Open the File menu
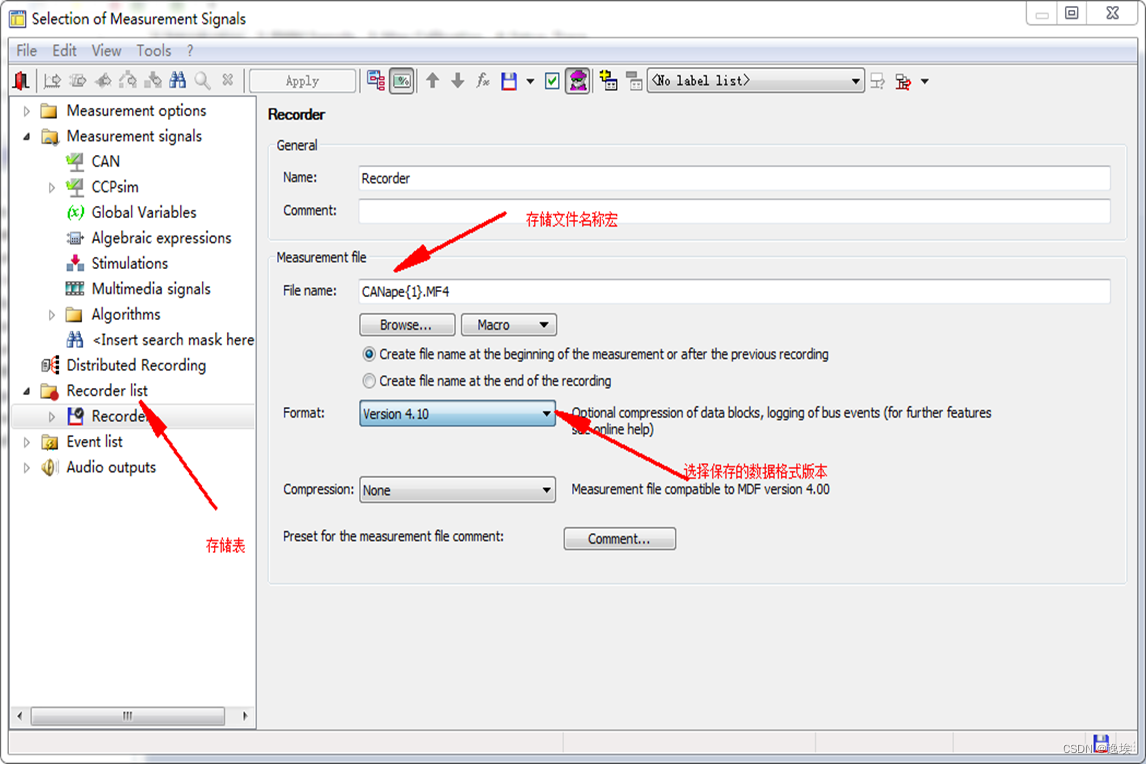 pyautogui.click(x=26, y=50)
